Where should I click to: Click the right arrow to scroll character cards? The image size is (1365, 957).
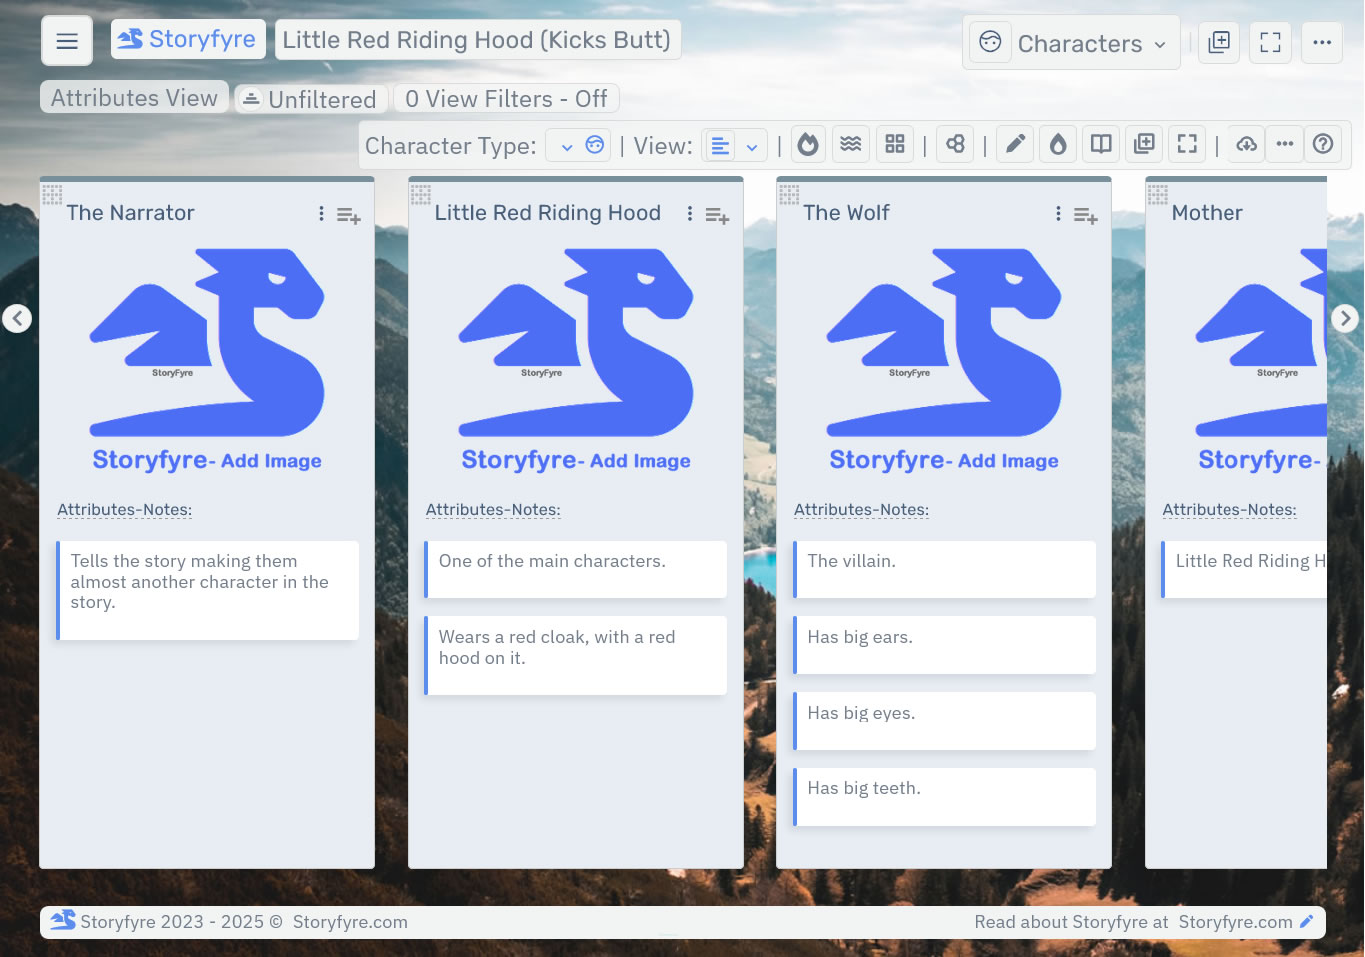click(1345, 318)
